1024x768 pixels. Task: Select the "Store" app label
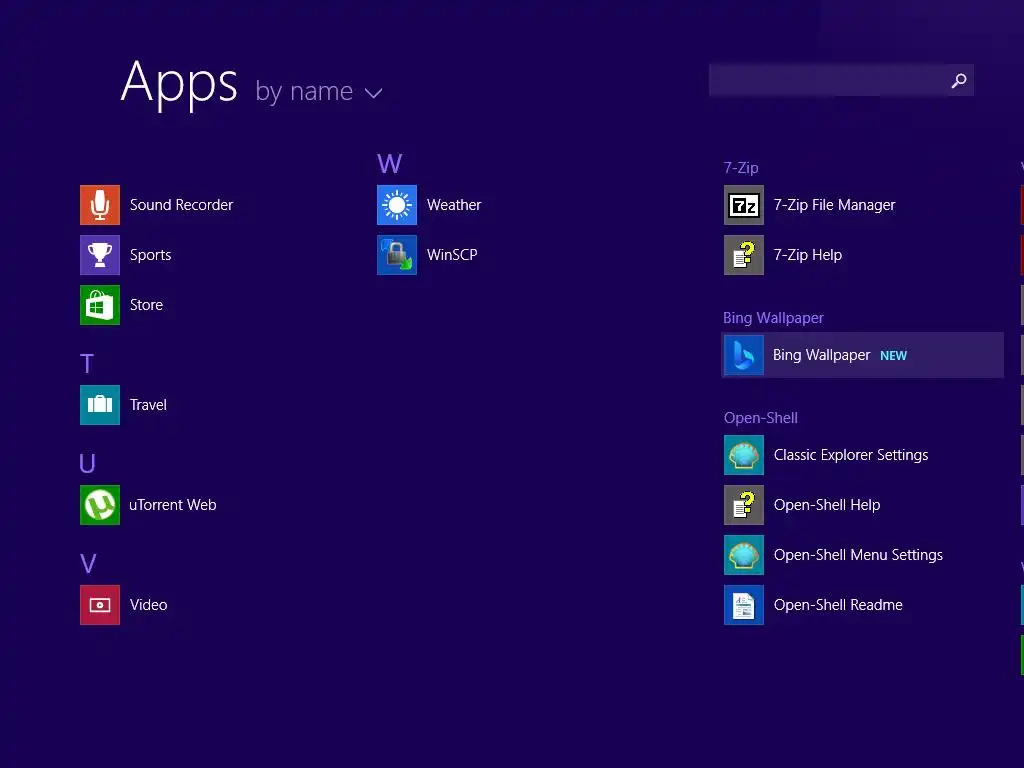(146, 305)
